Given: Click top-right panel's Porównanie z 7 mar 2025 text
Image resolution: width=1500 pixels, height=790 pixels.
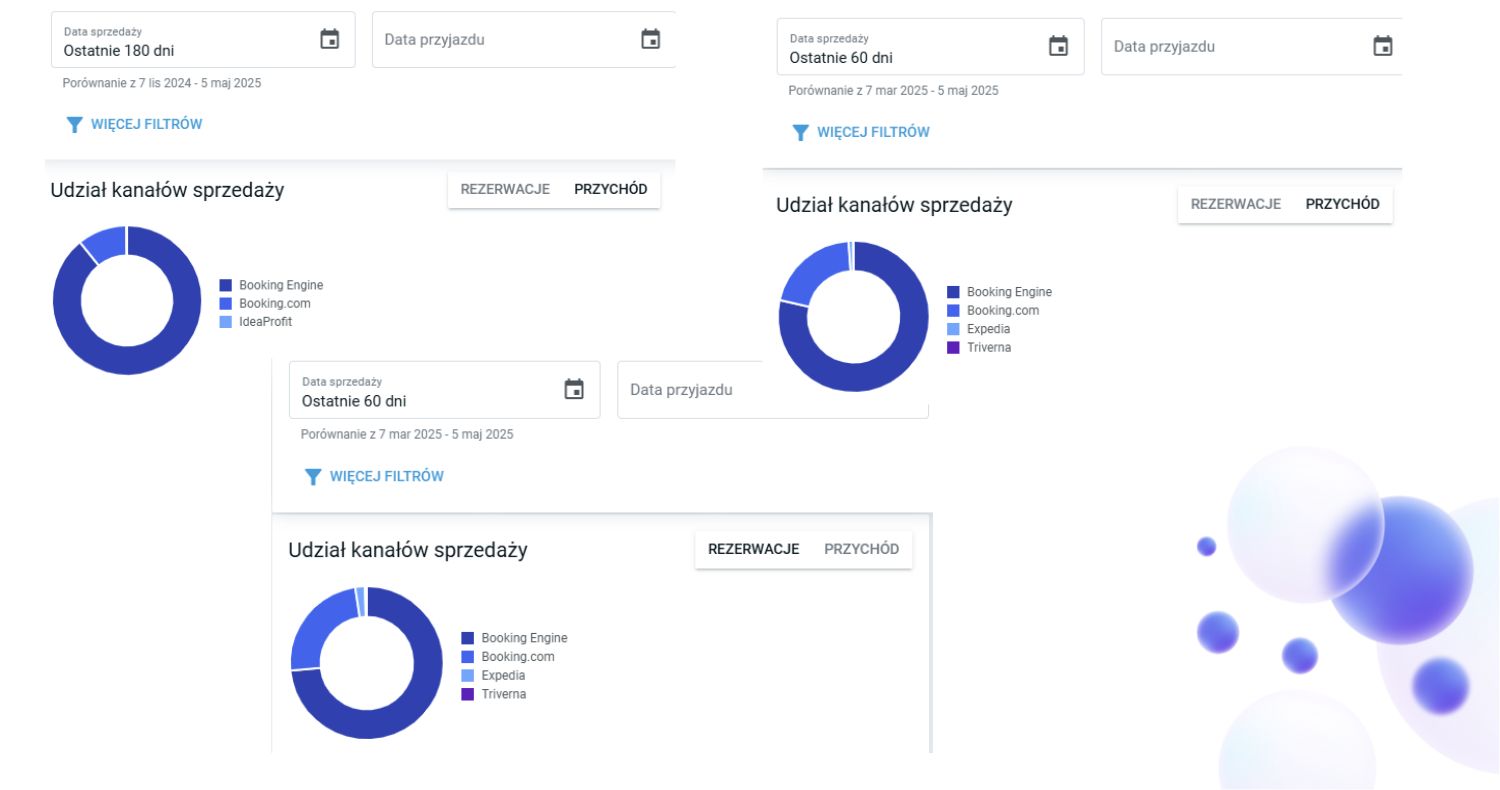Looking at the screenshot, I should (x=893, y=91).
